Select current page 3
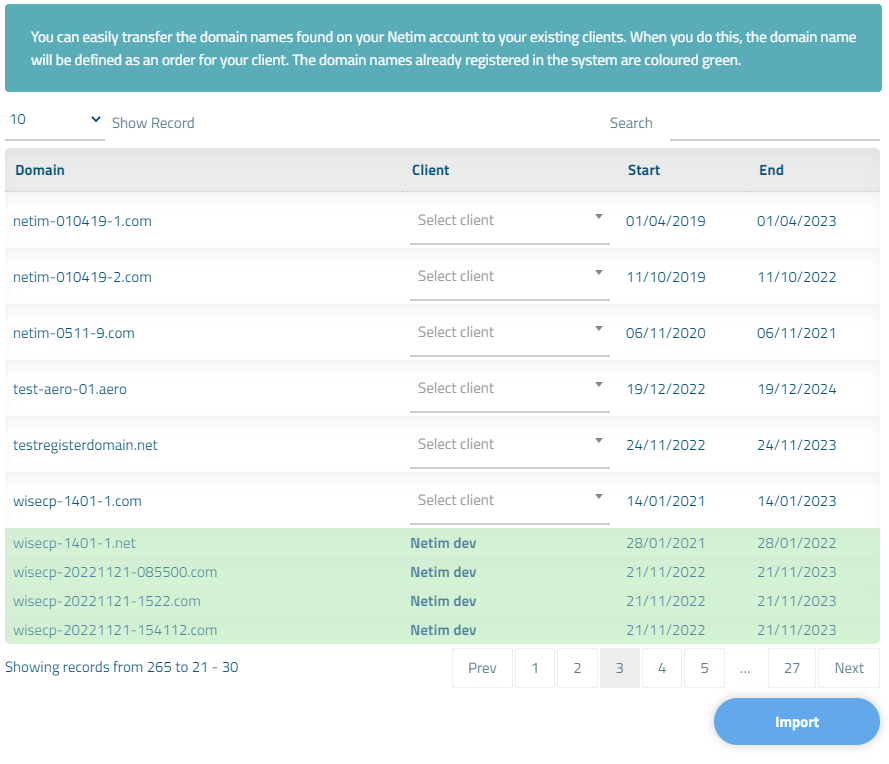The image size is (889, 764). [620, 668]
